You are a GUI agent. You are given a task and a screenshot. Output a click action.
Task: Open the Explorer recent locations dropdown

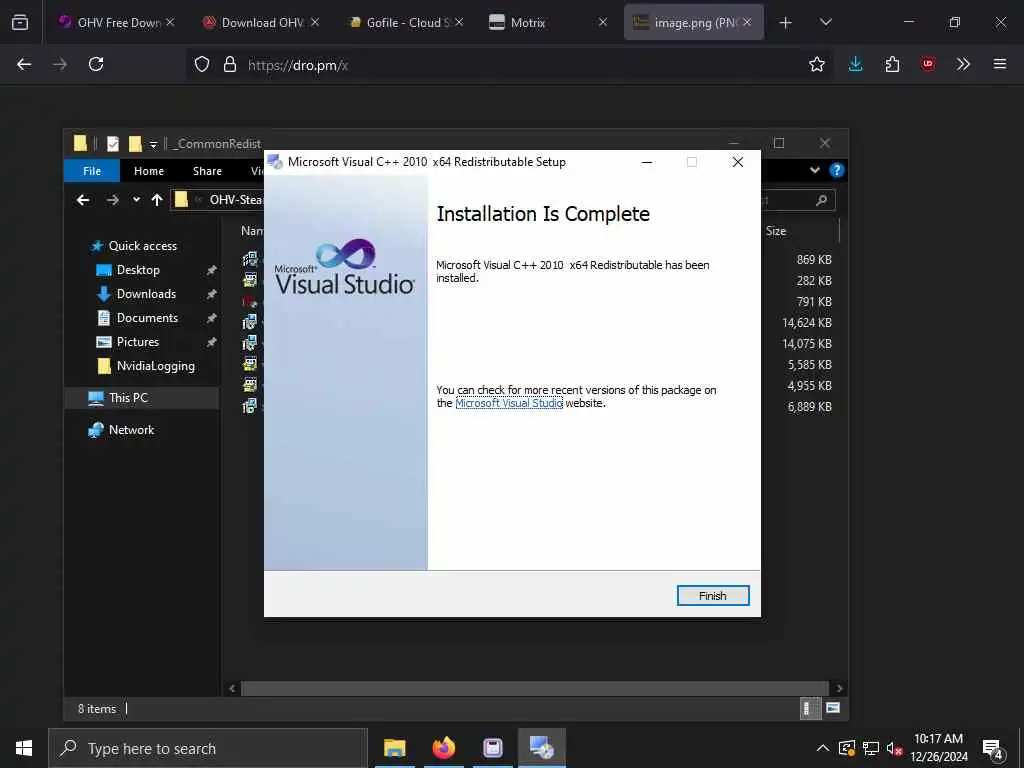[x=136, y=200]
